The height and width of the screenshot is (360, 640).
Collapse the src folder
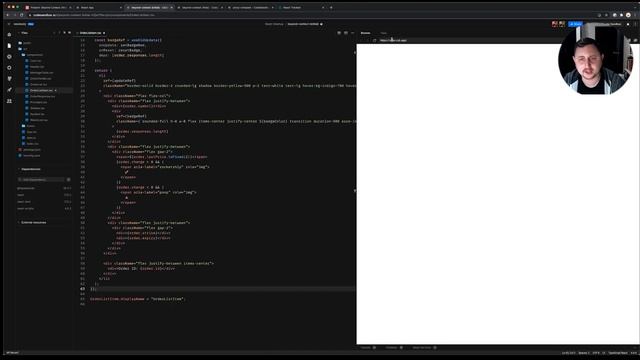click(25, 49)
